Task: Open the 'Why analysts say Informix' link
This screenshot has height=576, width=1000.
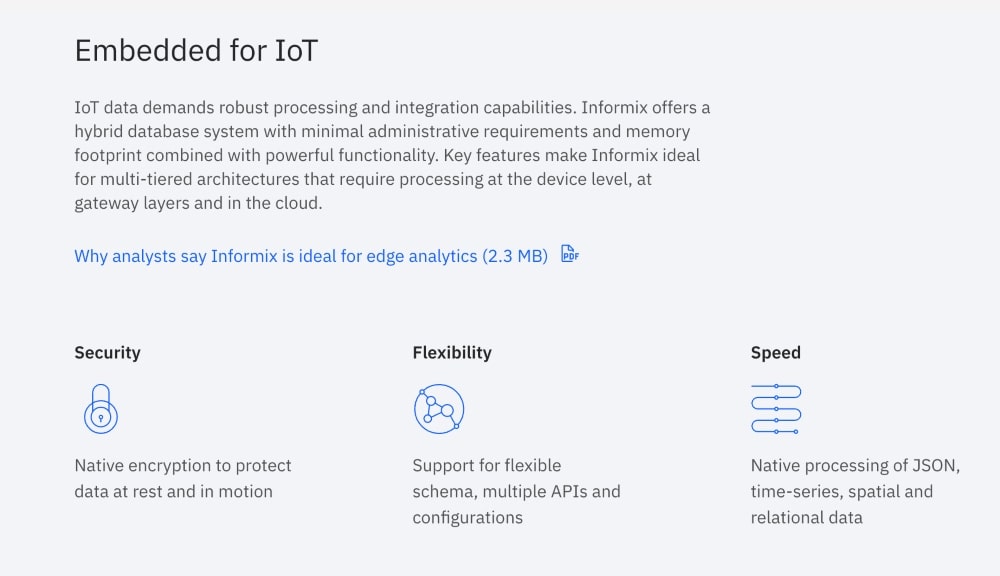Action: click(276, 256)
